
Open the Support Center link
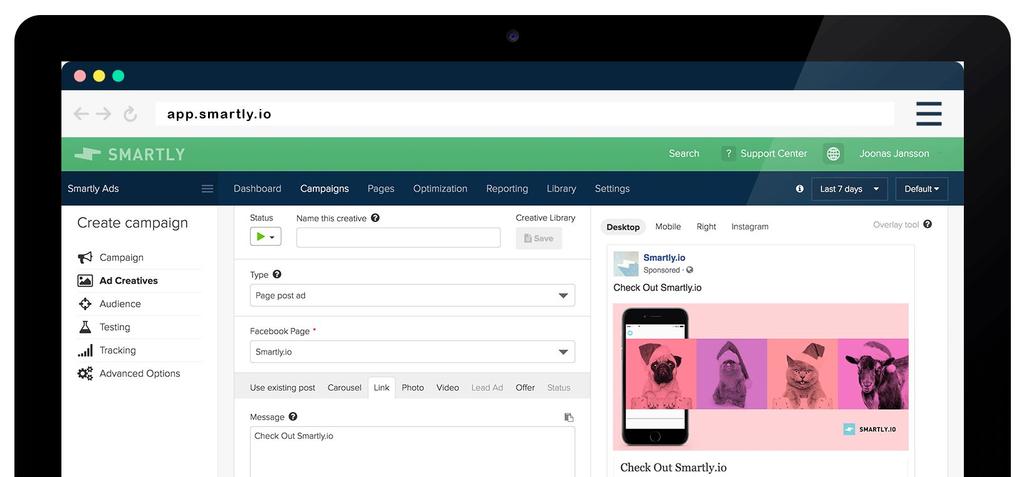click(773, 154)
